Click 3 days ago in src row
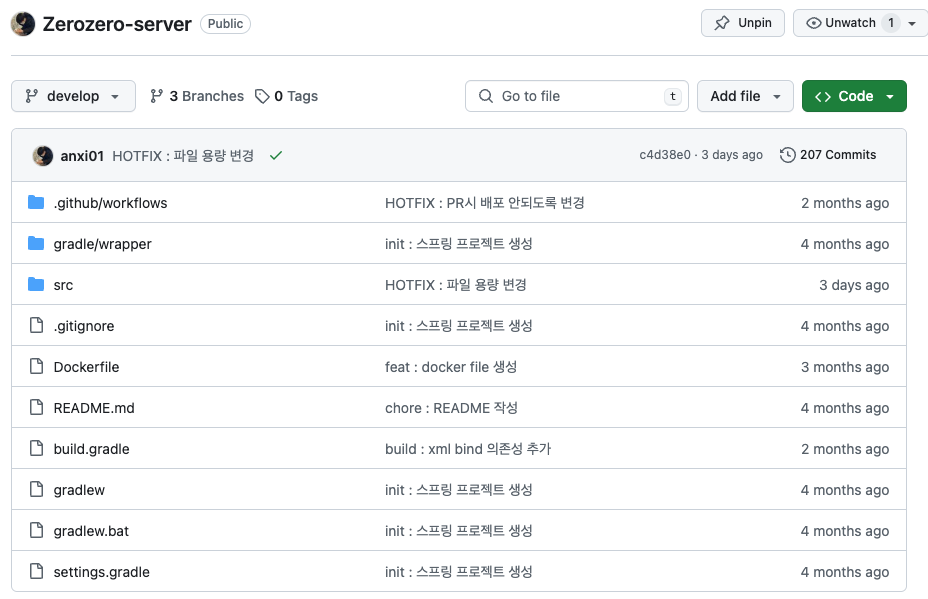 pyautogui.click(x=854, y=285)
